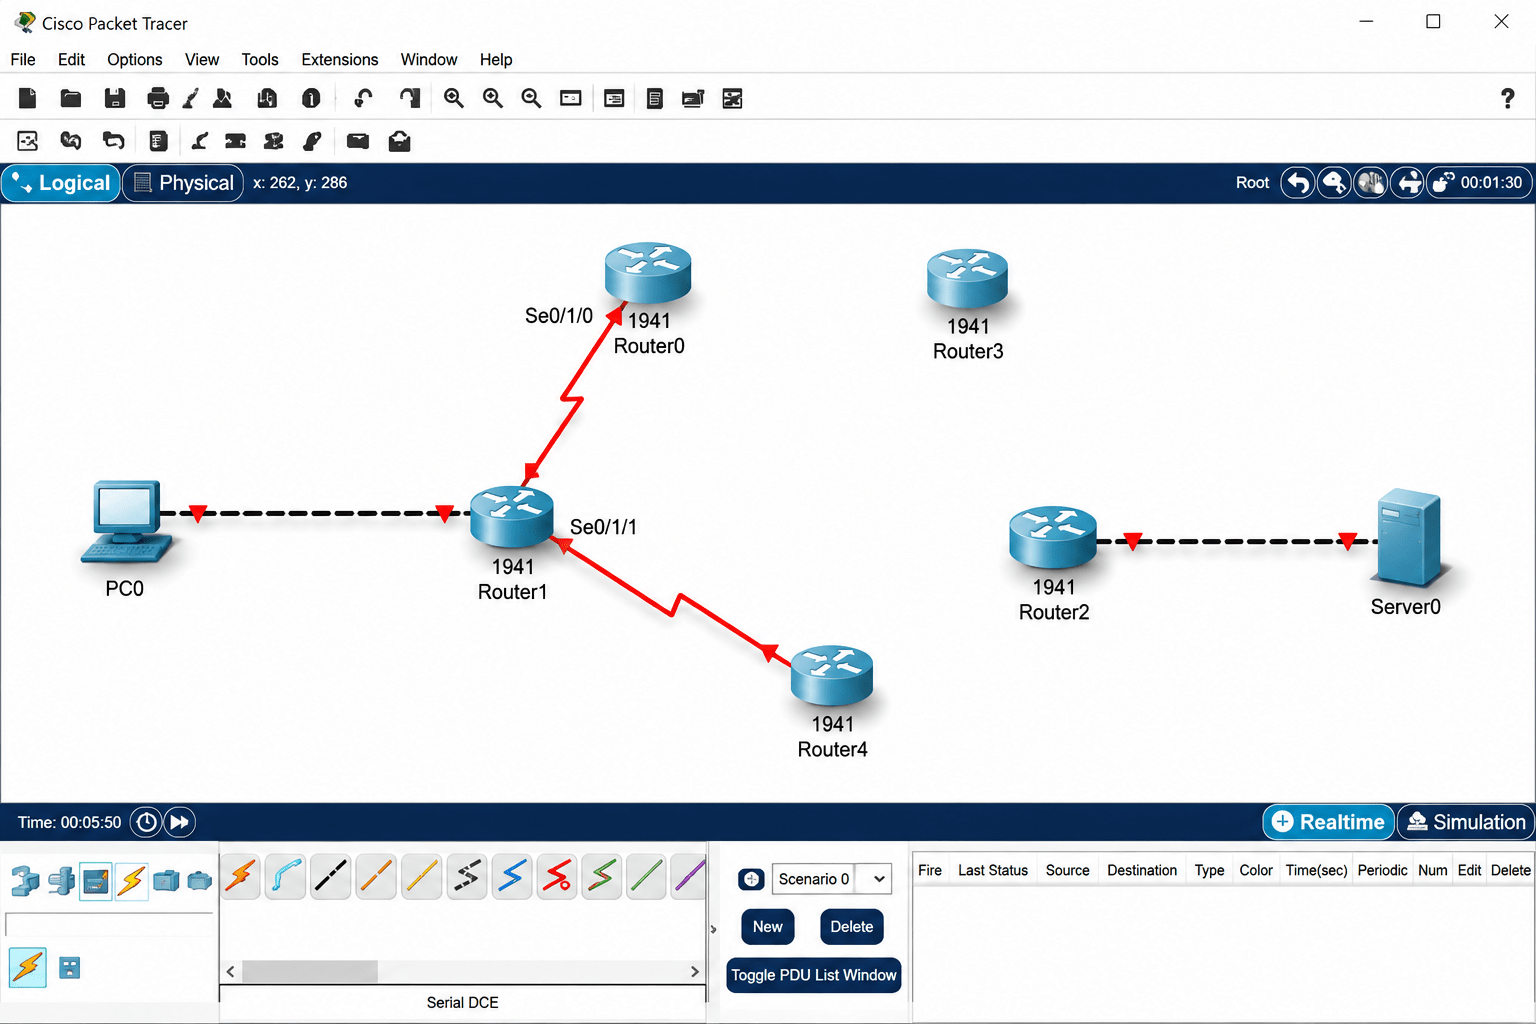Click the Periodic column header
1536x1024 pixels.
[x=1382, y=870]
